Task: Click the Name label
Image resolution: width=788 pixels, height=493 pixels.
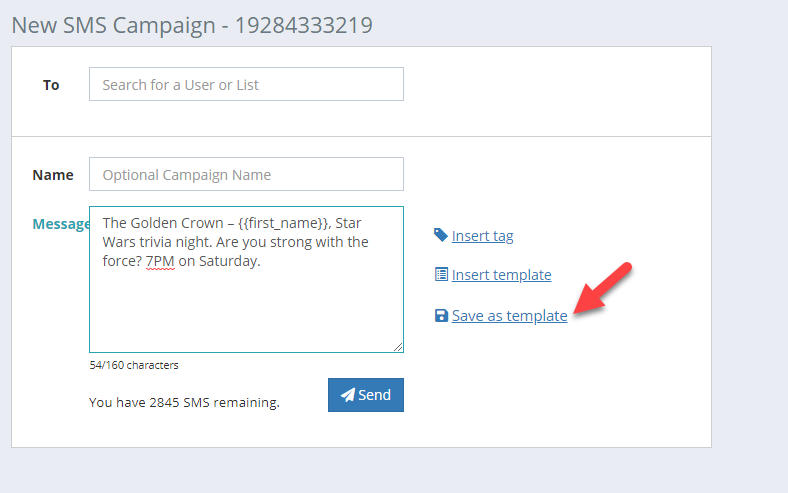Action: coord(53,175)
